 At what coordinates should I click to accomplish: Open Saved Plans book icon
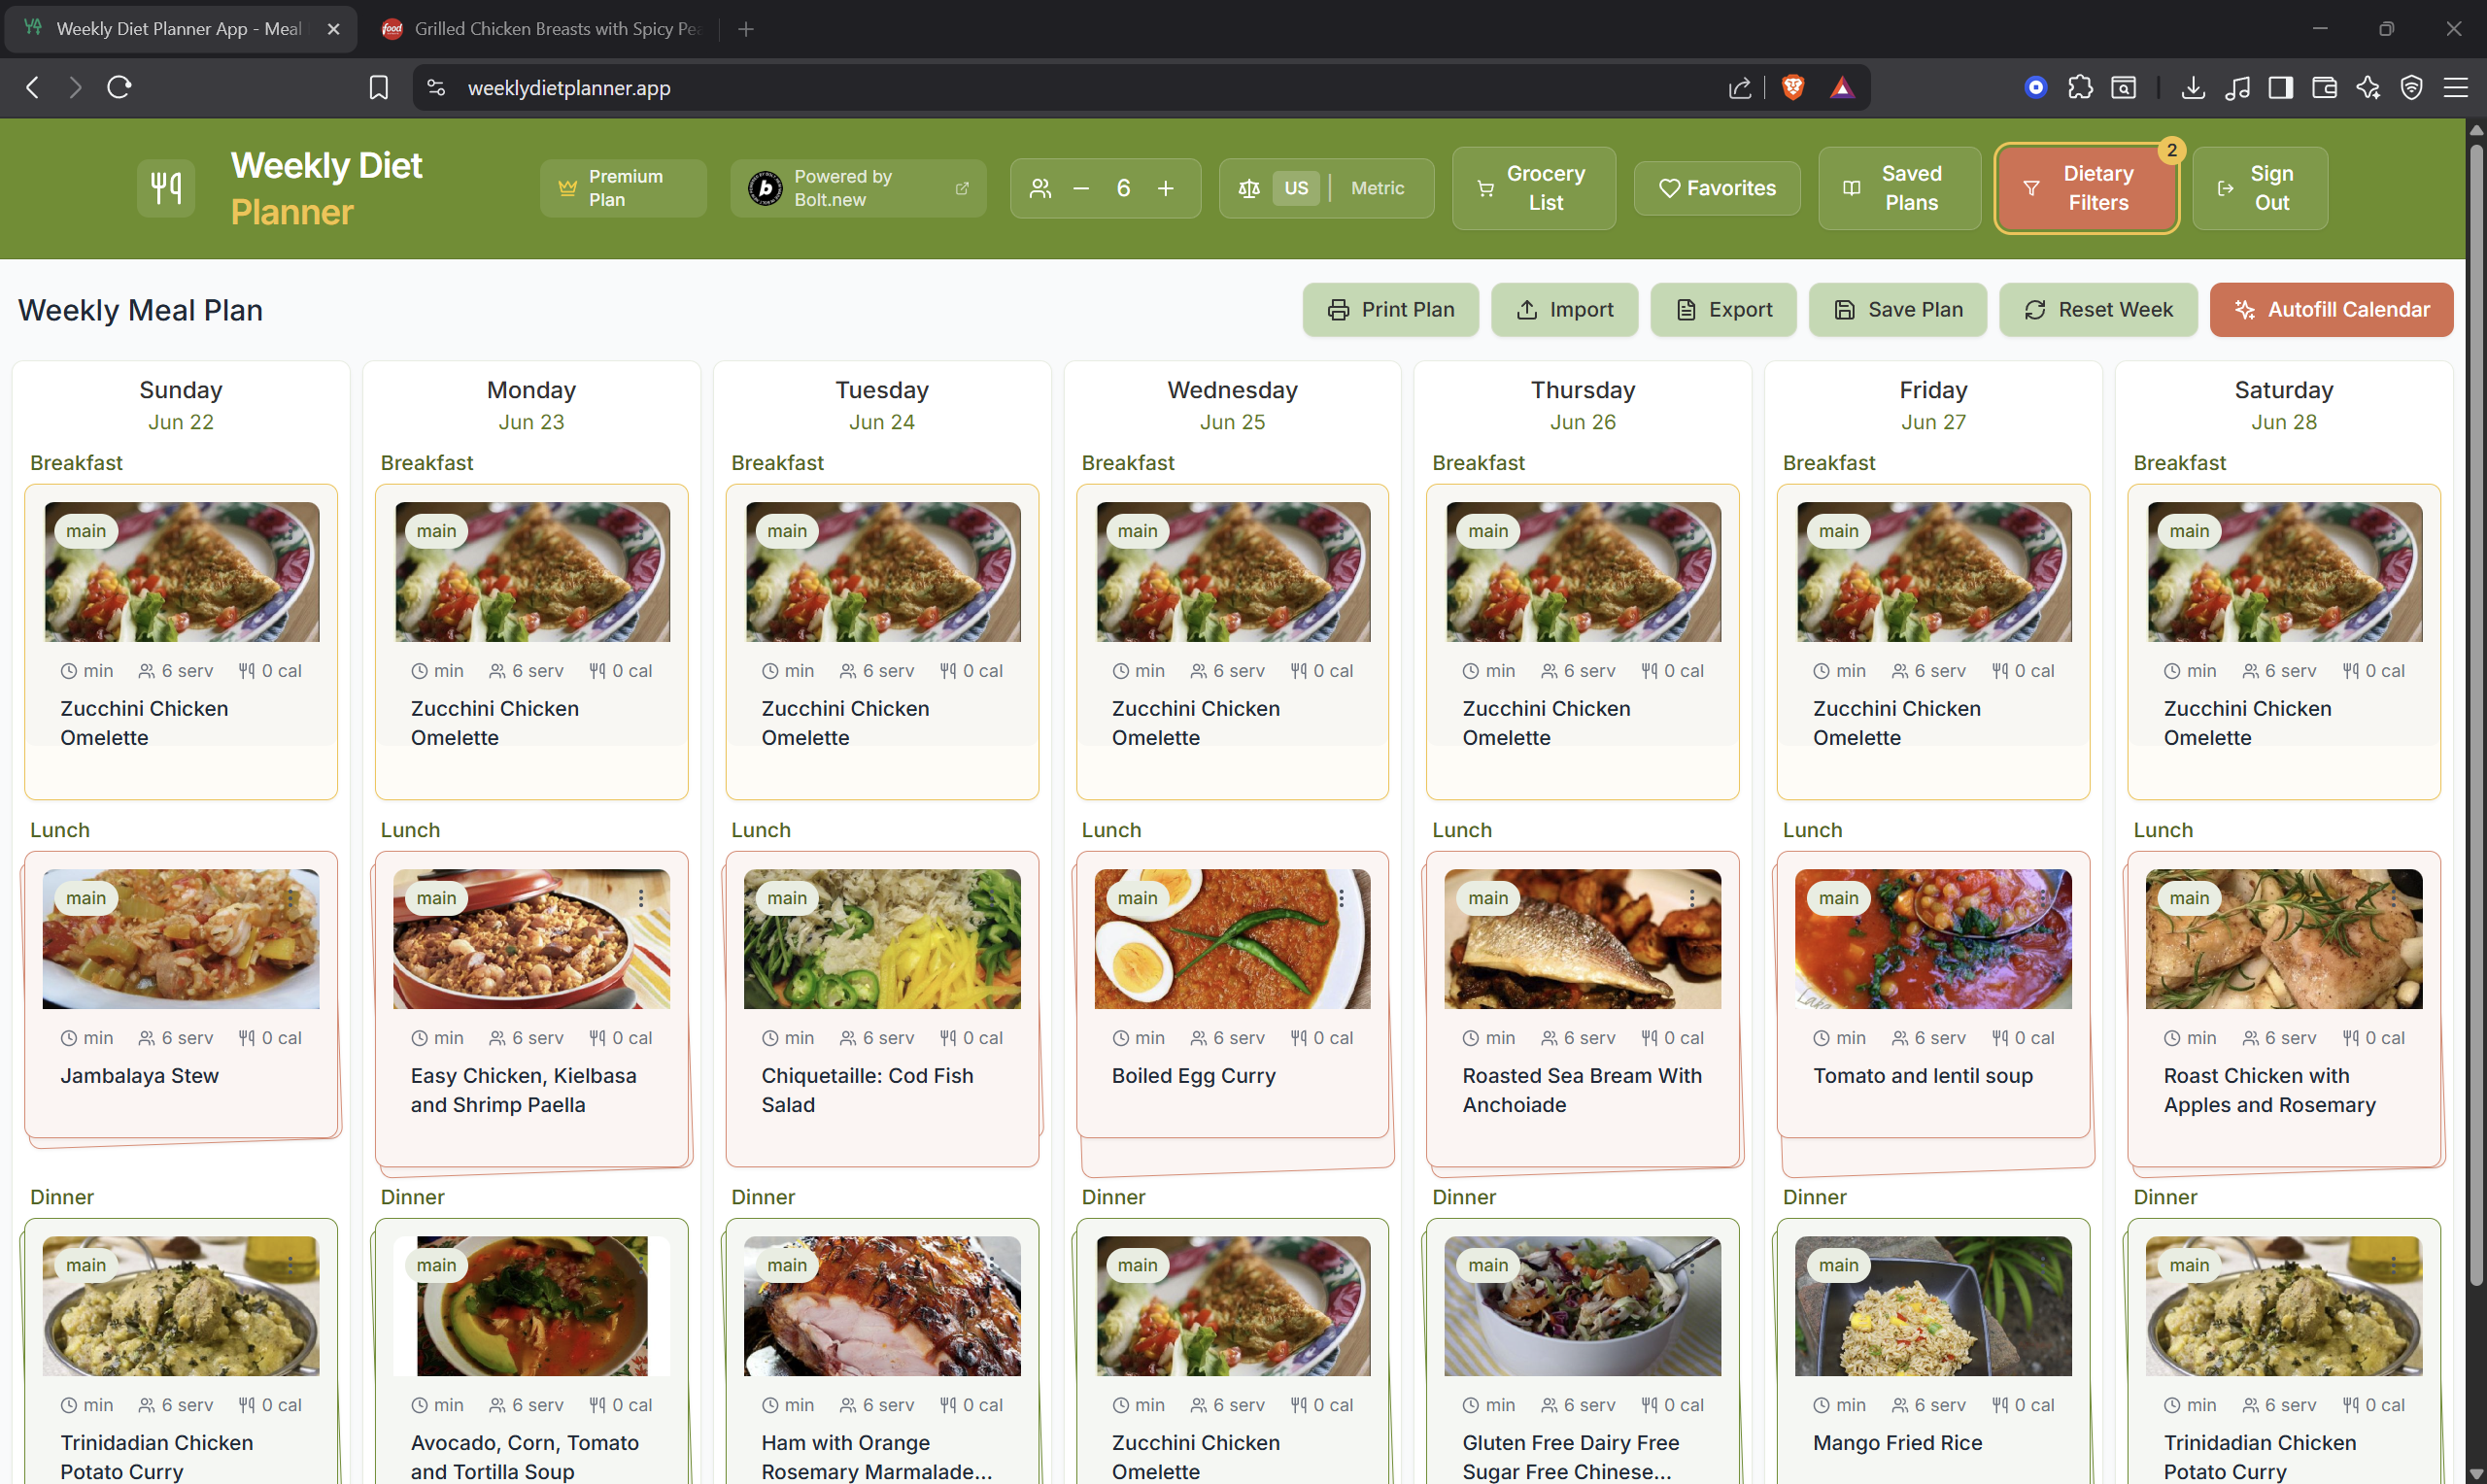[1852, 188]
